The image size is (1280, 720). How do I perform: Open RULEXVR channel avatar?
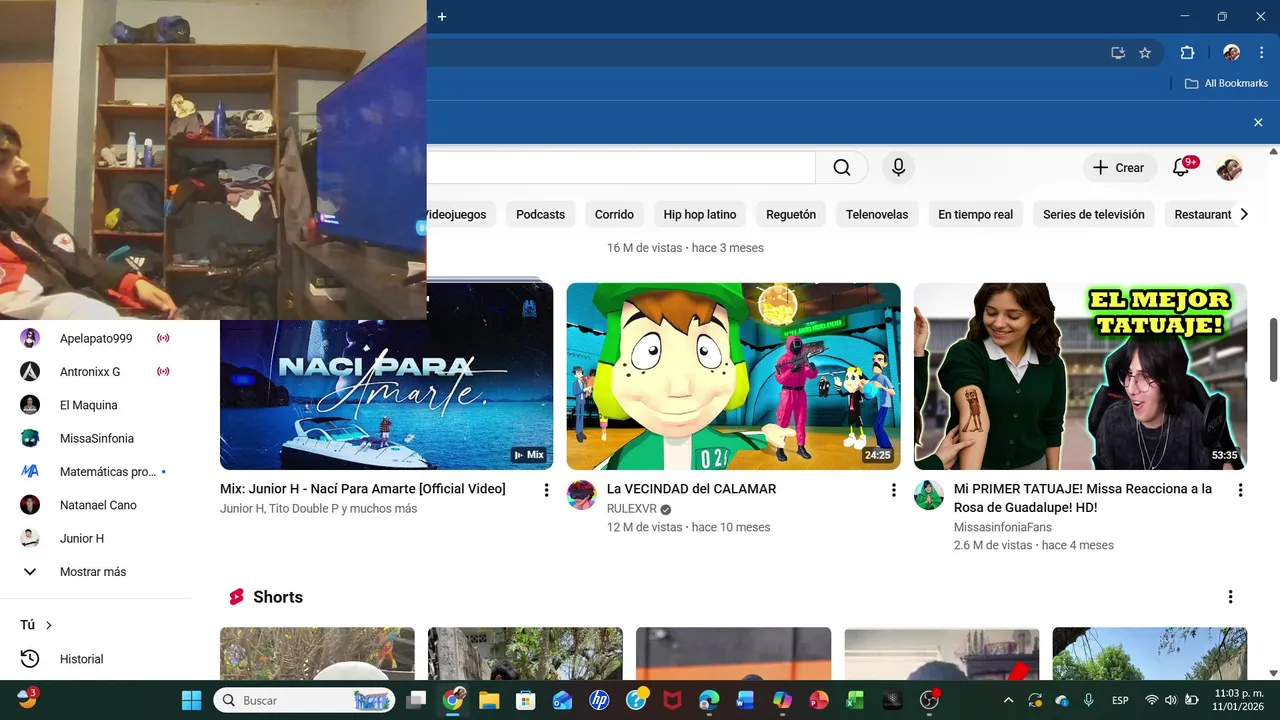[581, 495]
